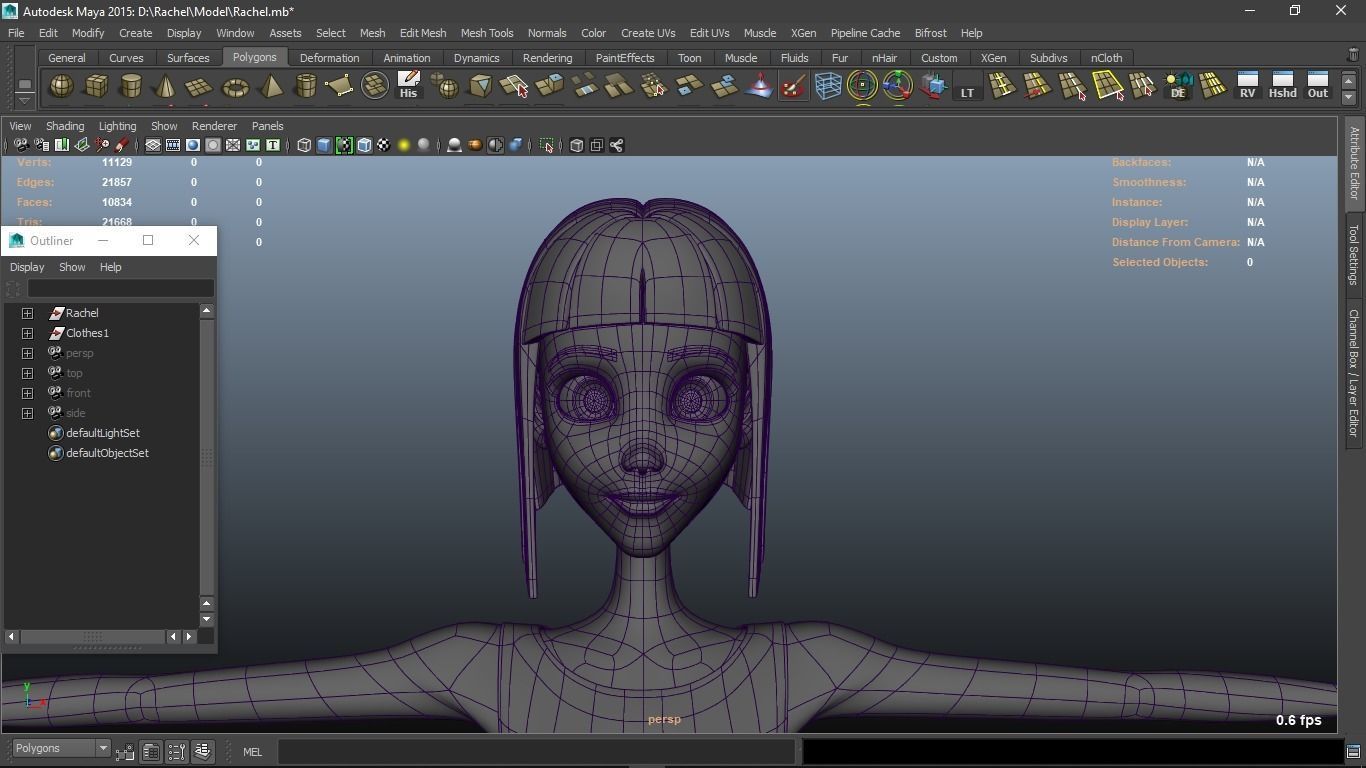Select defaultLightSet in the Outliner

[102, 433]
